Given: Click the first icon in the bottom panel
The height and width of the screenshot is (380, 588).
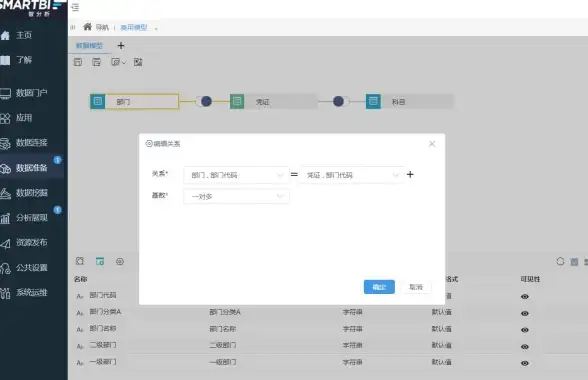Looking at the screenshot, I should coord(80,261).
